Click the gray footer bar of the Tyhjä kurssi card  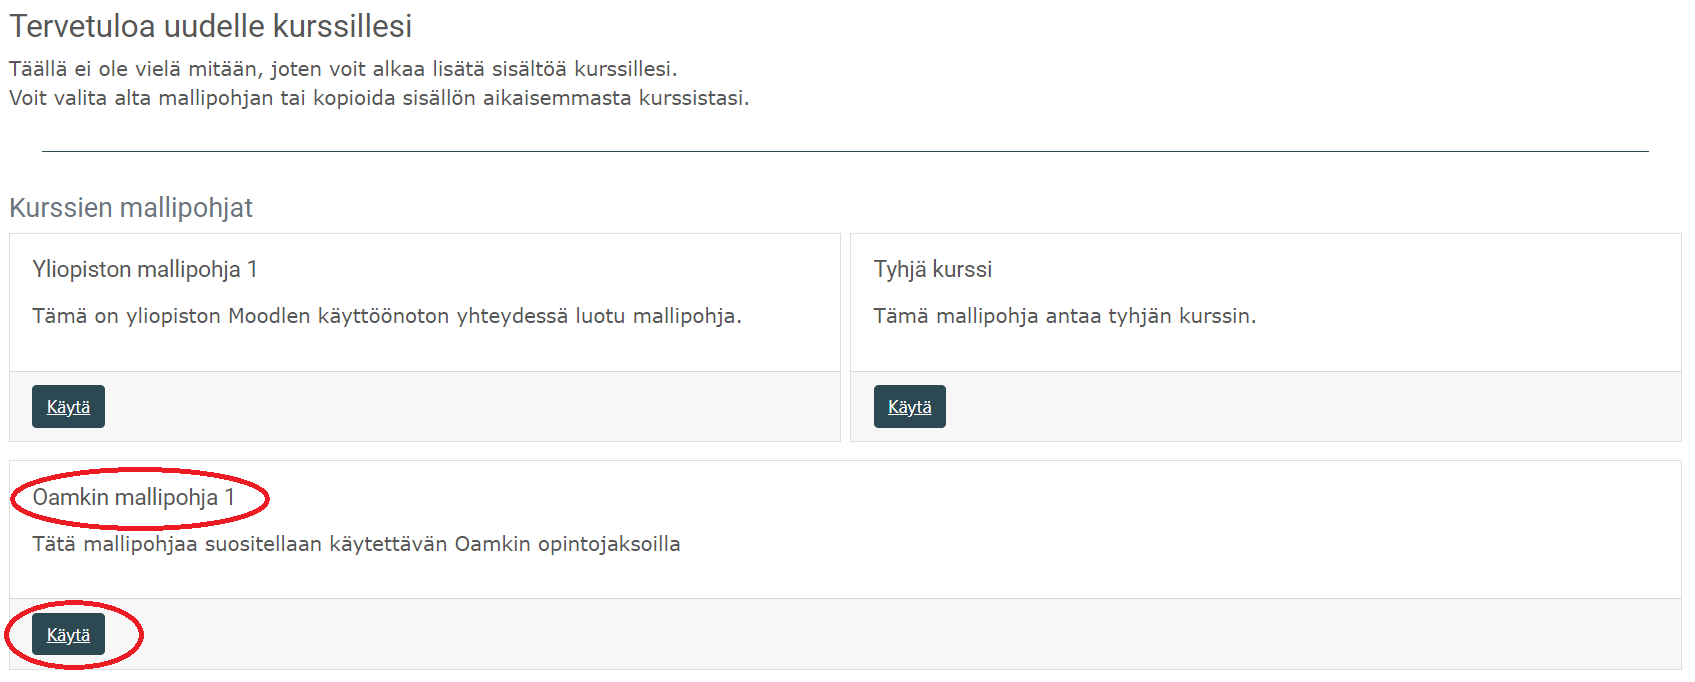1266,406
